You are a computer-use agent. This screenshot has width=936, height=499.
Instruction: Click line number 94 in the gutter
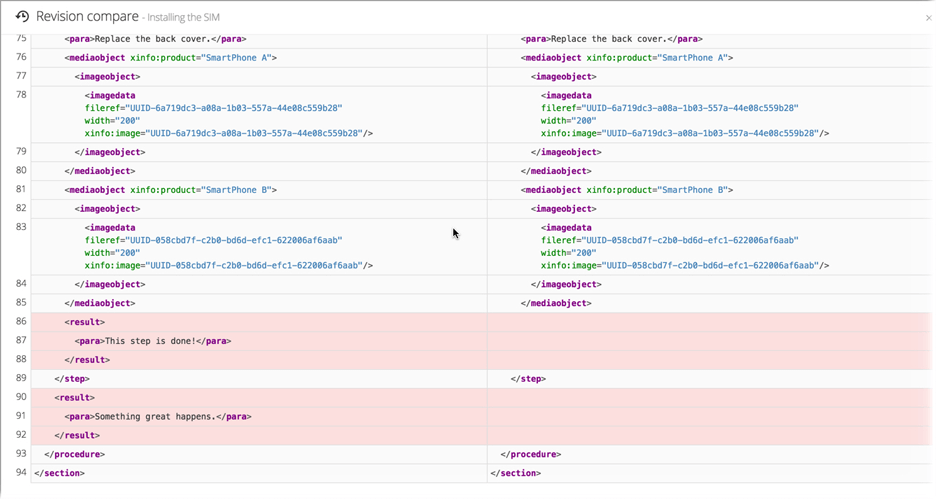coord(21,473)
